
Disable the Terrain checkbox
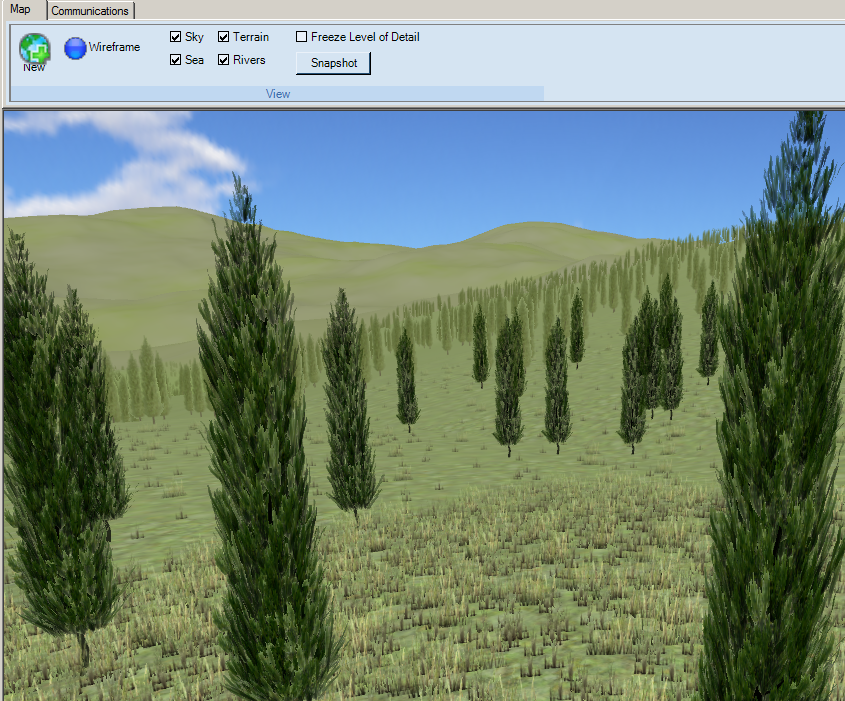(x=224, y=37)
